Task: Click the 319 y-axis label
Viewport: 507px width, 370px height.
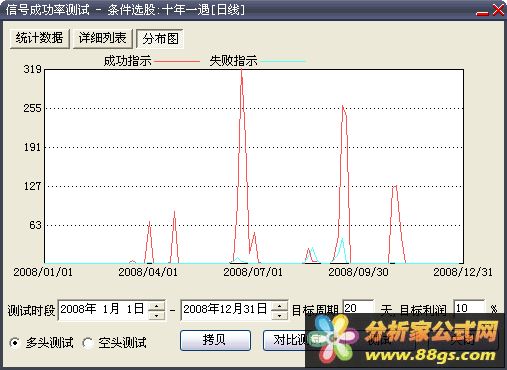Action: click(33, 69)
